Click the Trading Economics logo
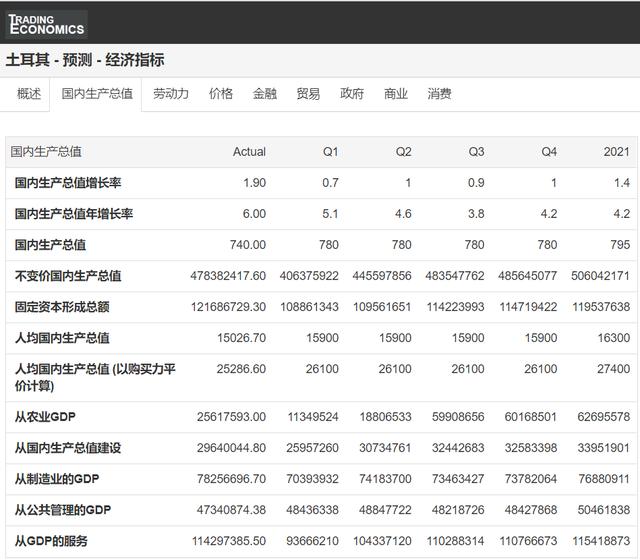 46,23
